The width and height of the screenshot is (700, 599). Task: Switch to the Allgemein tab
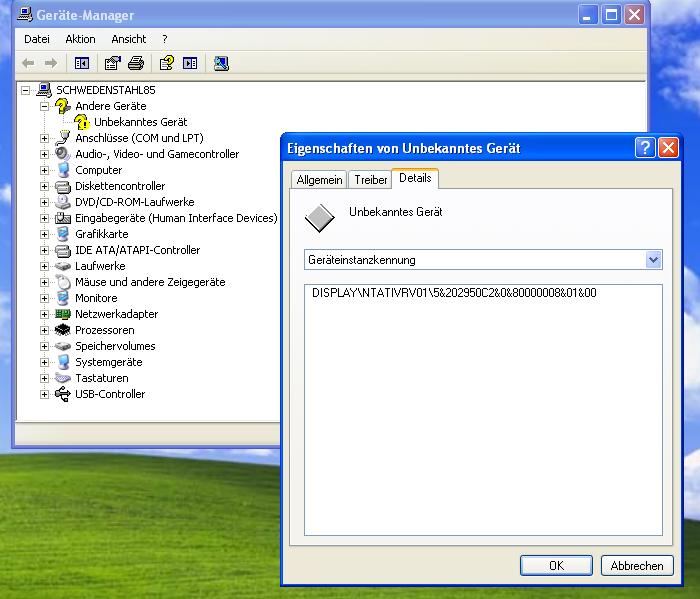coord(319,180)
